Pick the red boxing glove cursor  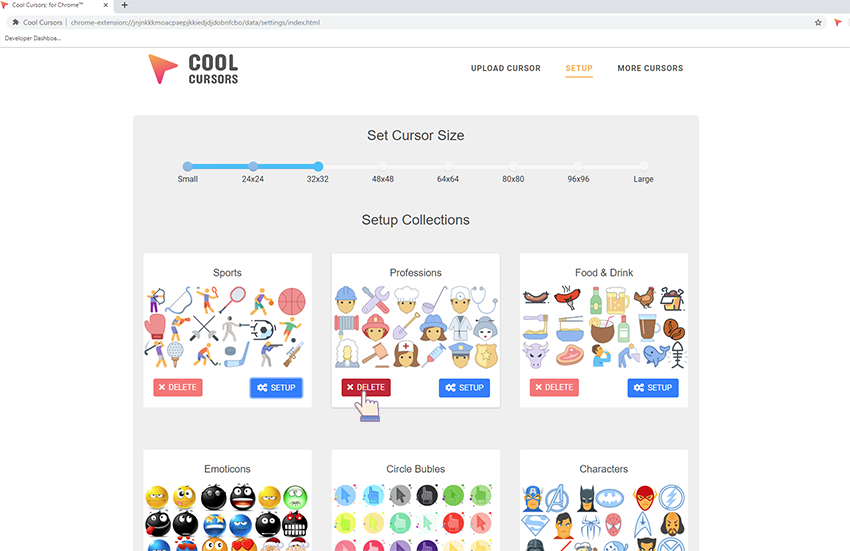click(x=155, y=327)
